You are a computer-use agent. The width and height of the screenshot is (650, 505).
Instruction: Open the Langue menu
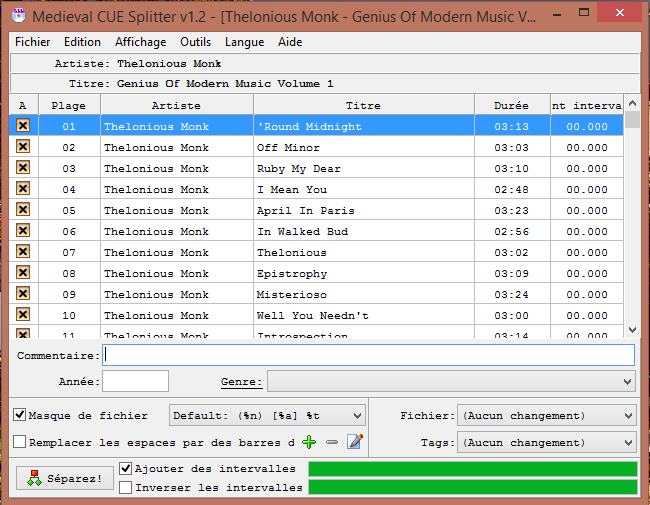(244, 42)
